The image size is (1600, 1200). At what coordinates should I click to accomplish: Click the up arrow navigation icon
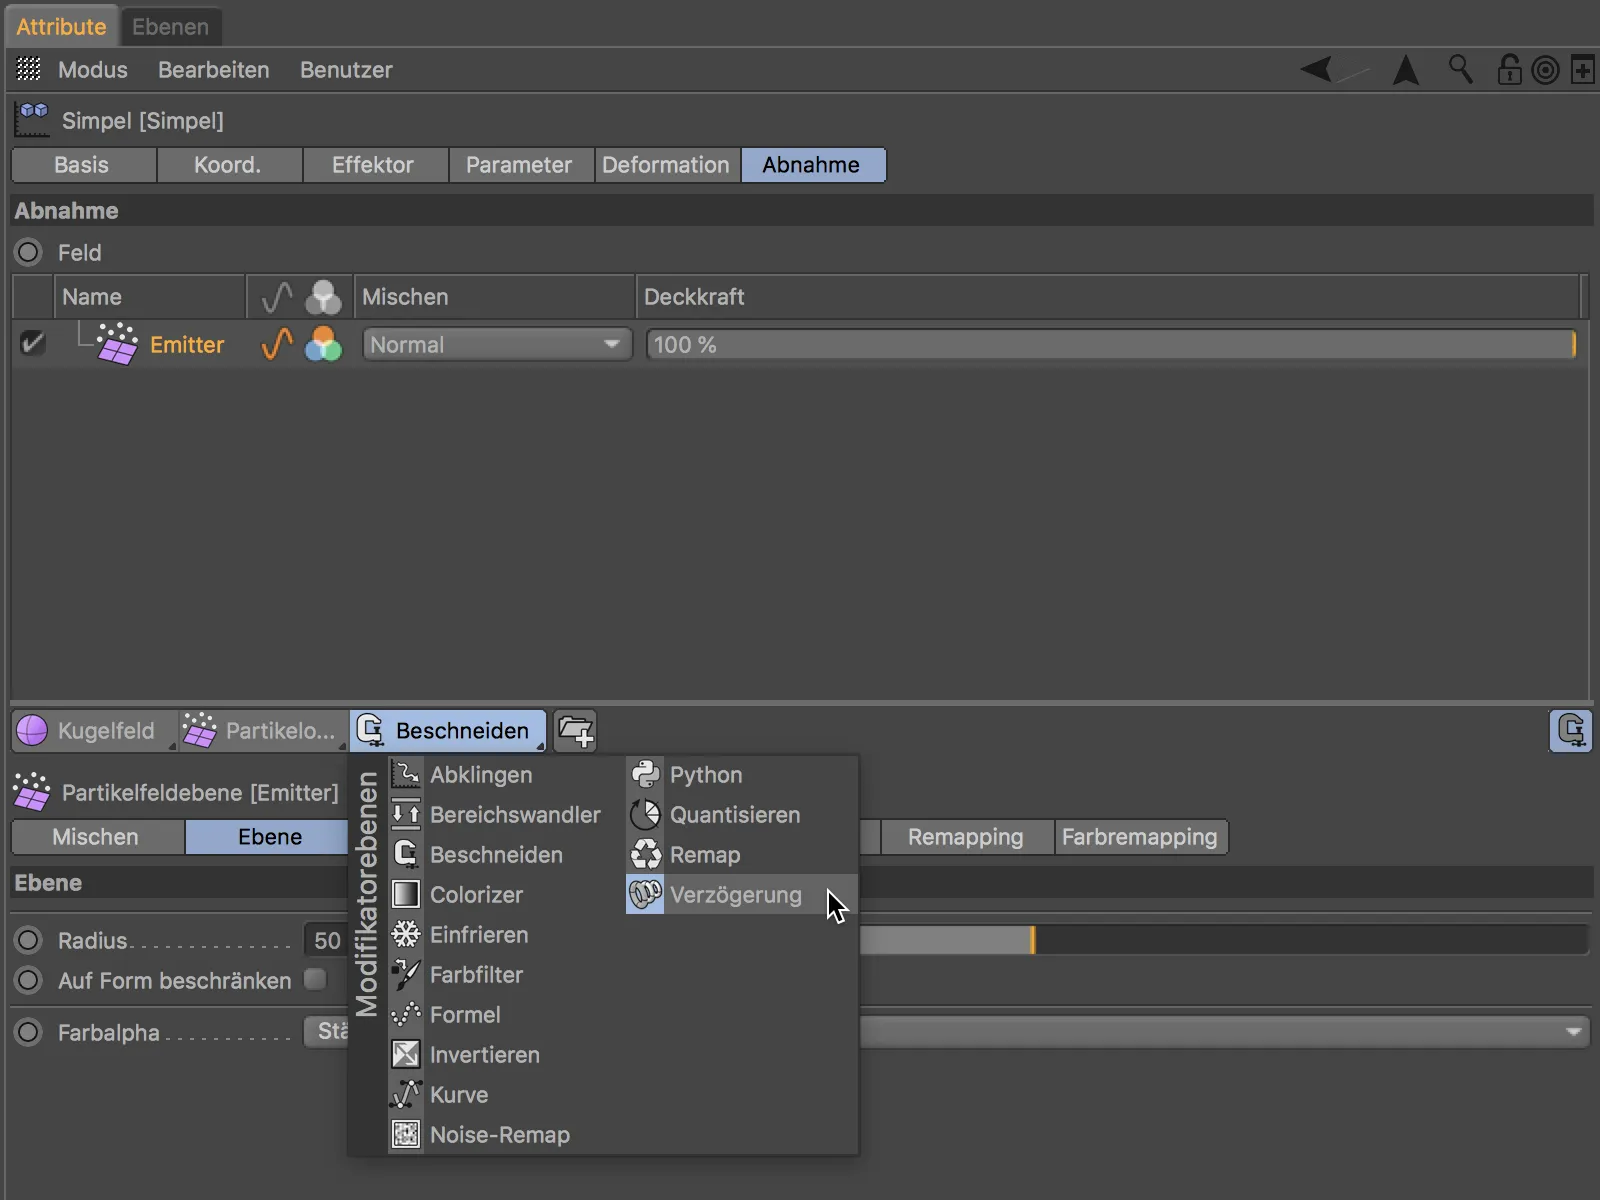click(1406, 69)
